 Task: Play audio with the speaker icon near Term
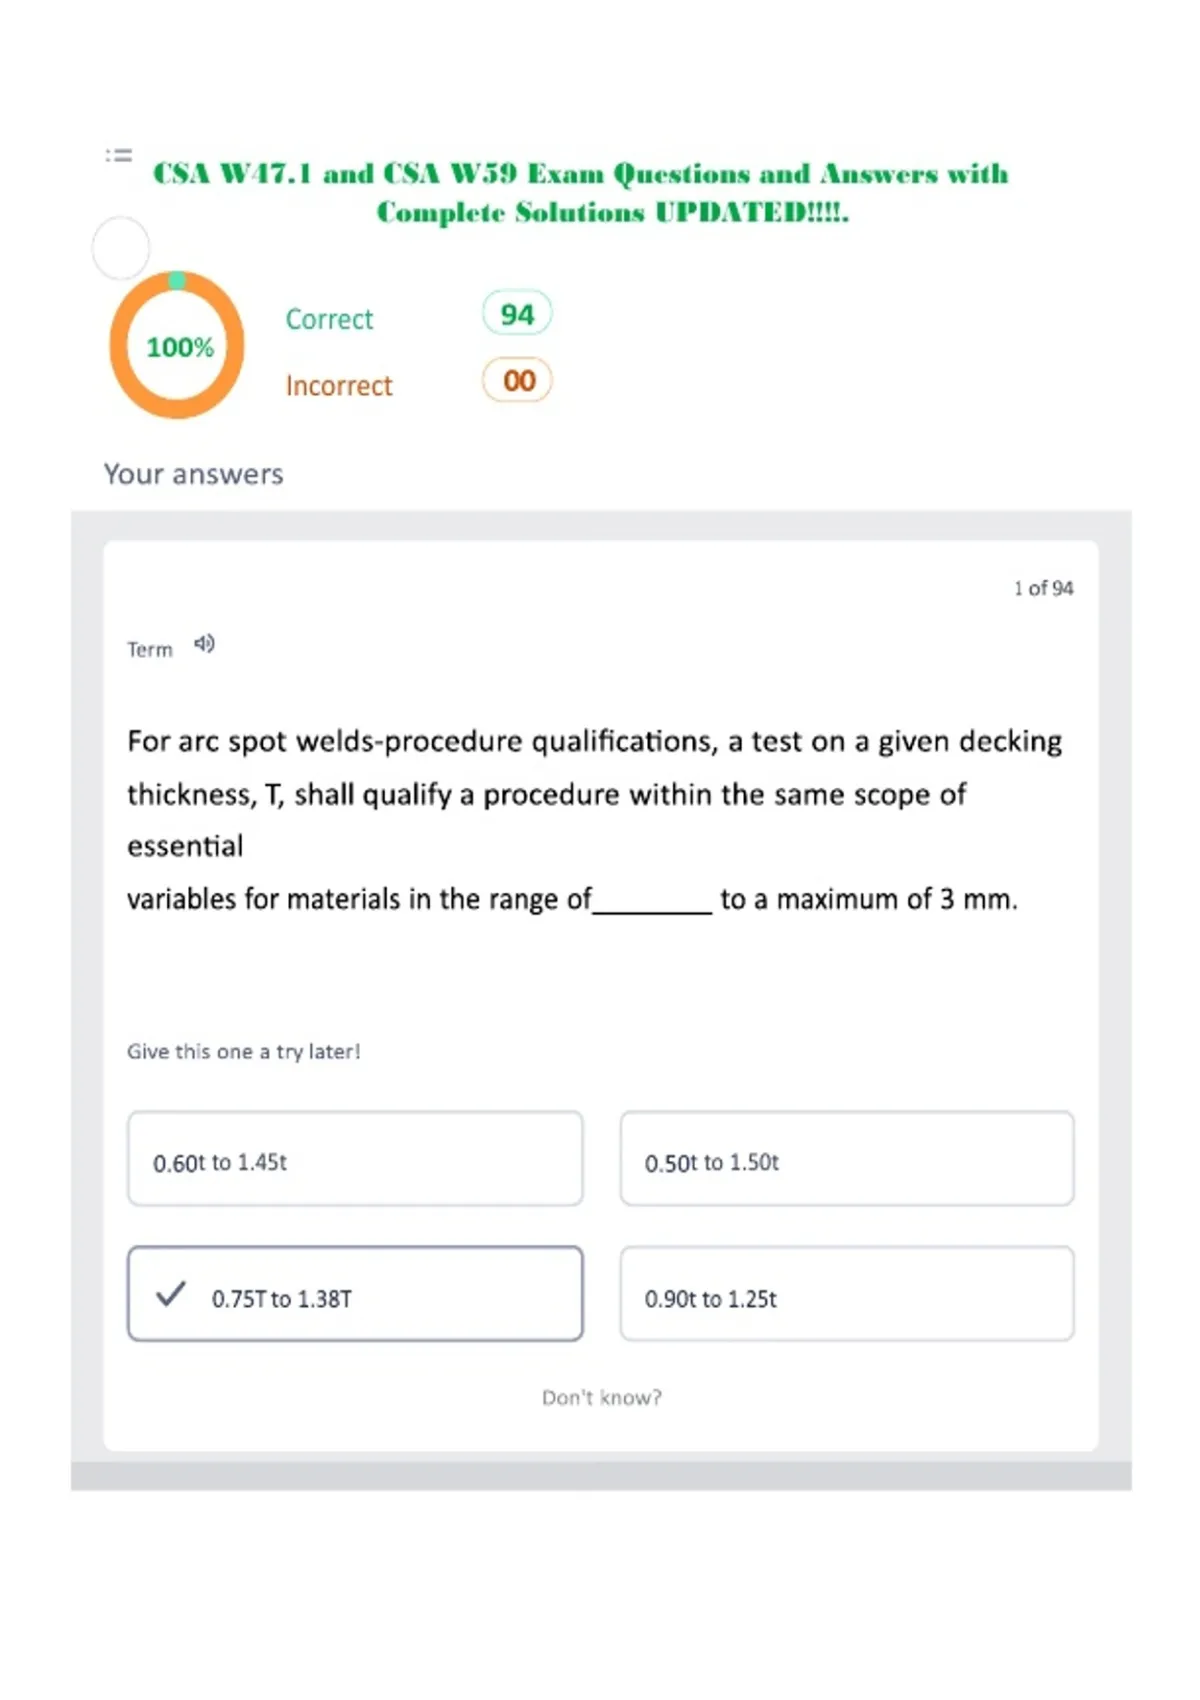tap(204, 644)
